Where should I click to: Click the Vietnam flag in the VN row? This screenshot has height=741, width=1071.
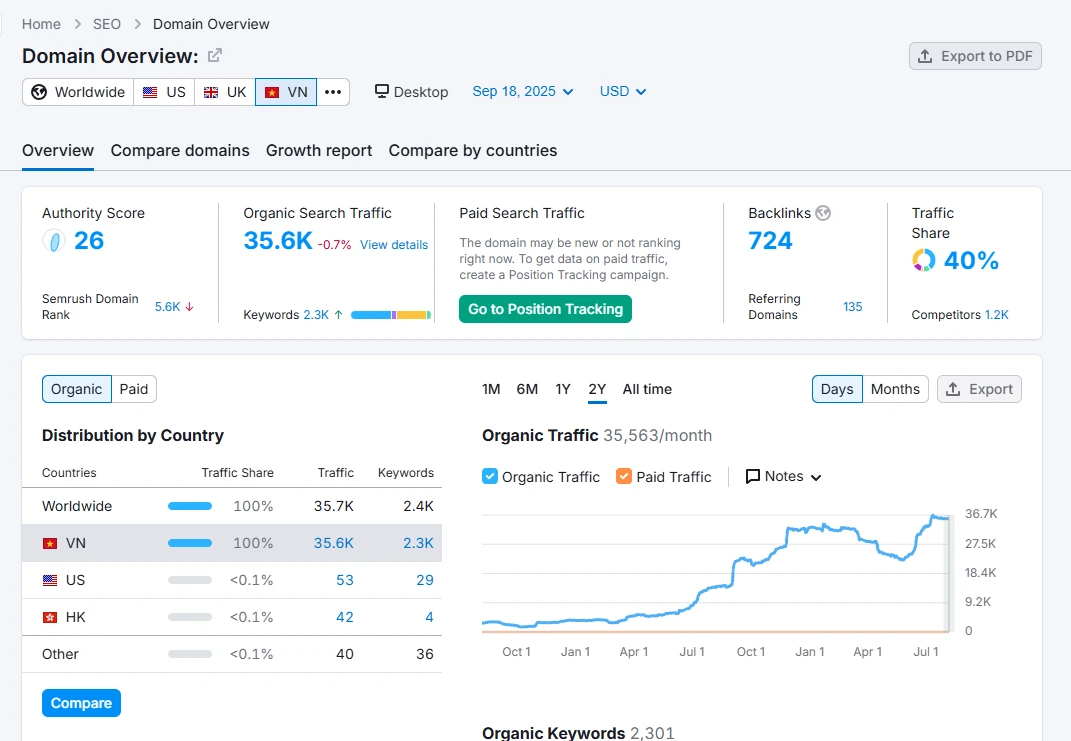tap(49, 544)
